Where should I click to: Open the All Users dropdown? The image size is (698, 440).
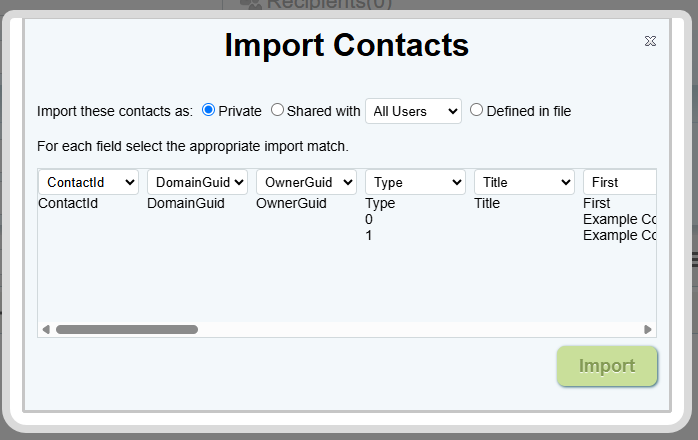[x=413, y=111]
